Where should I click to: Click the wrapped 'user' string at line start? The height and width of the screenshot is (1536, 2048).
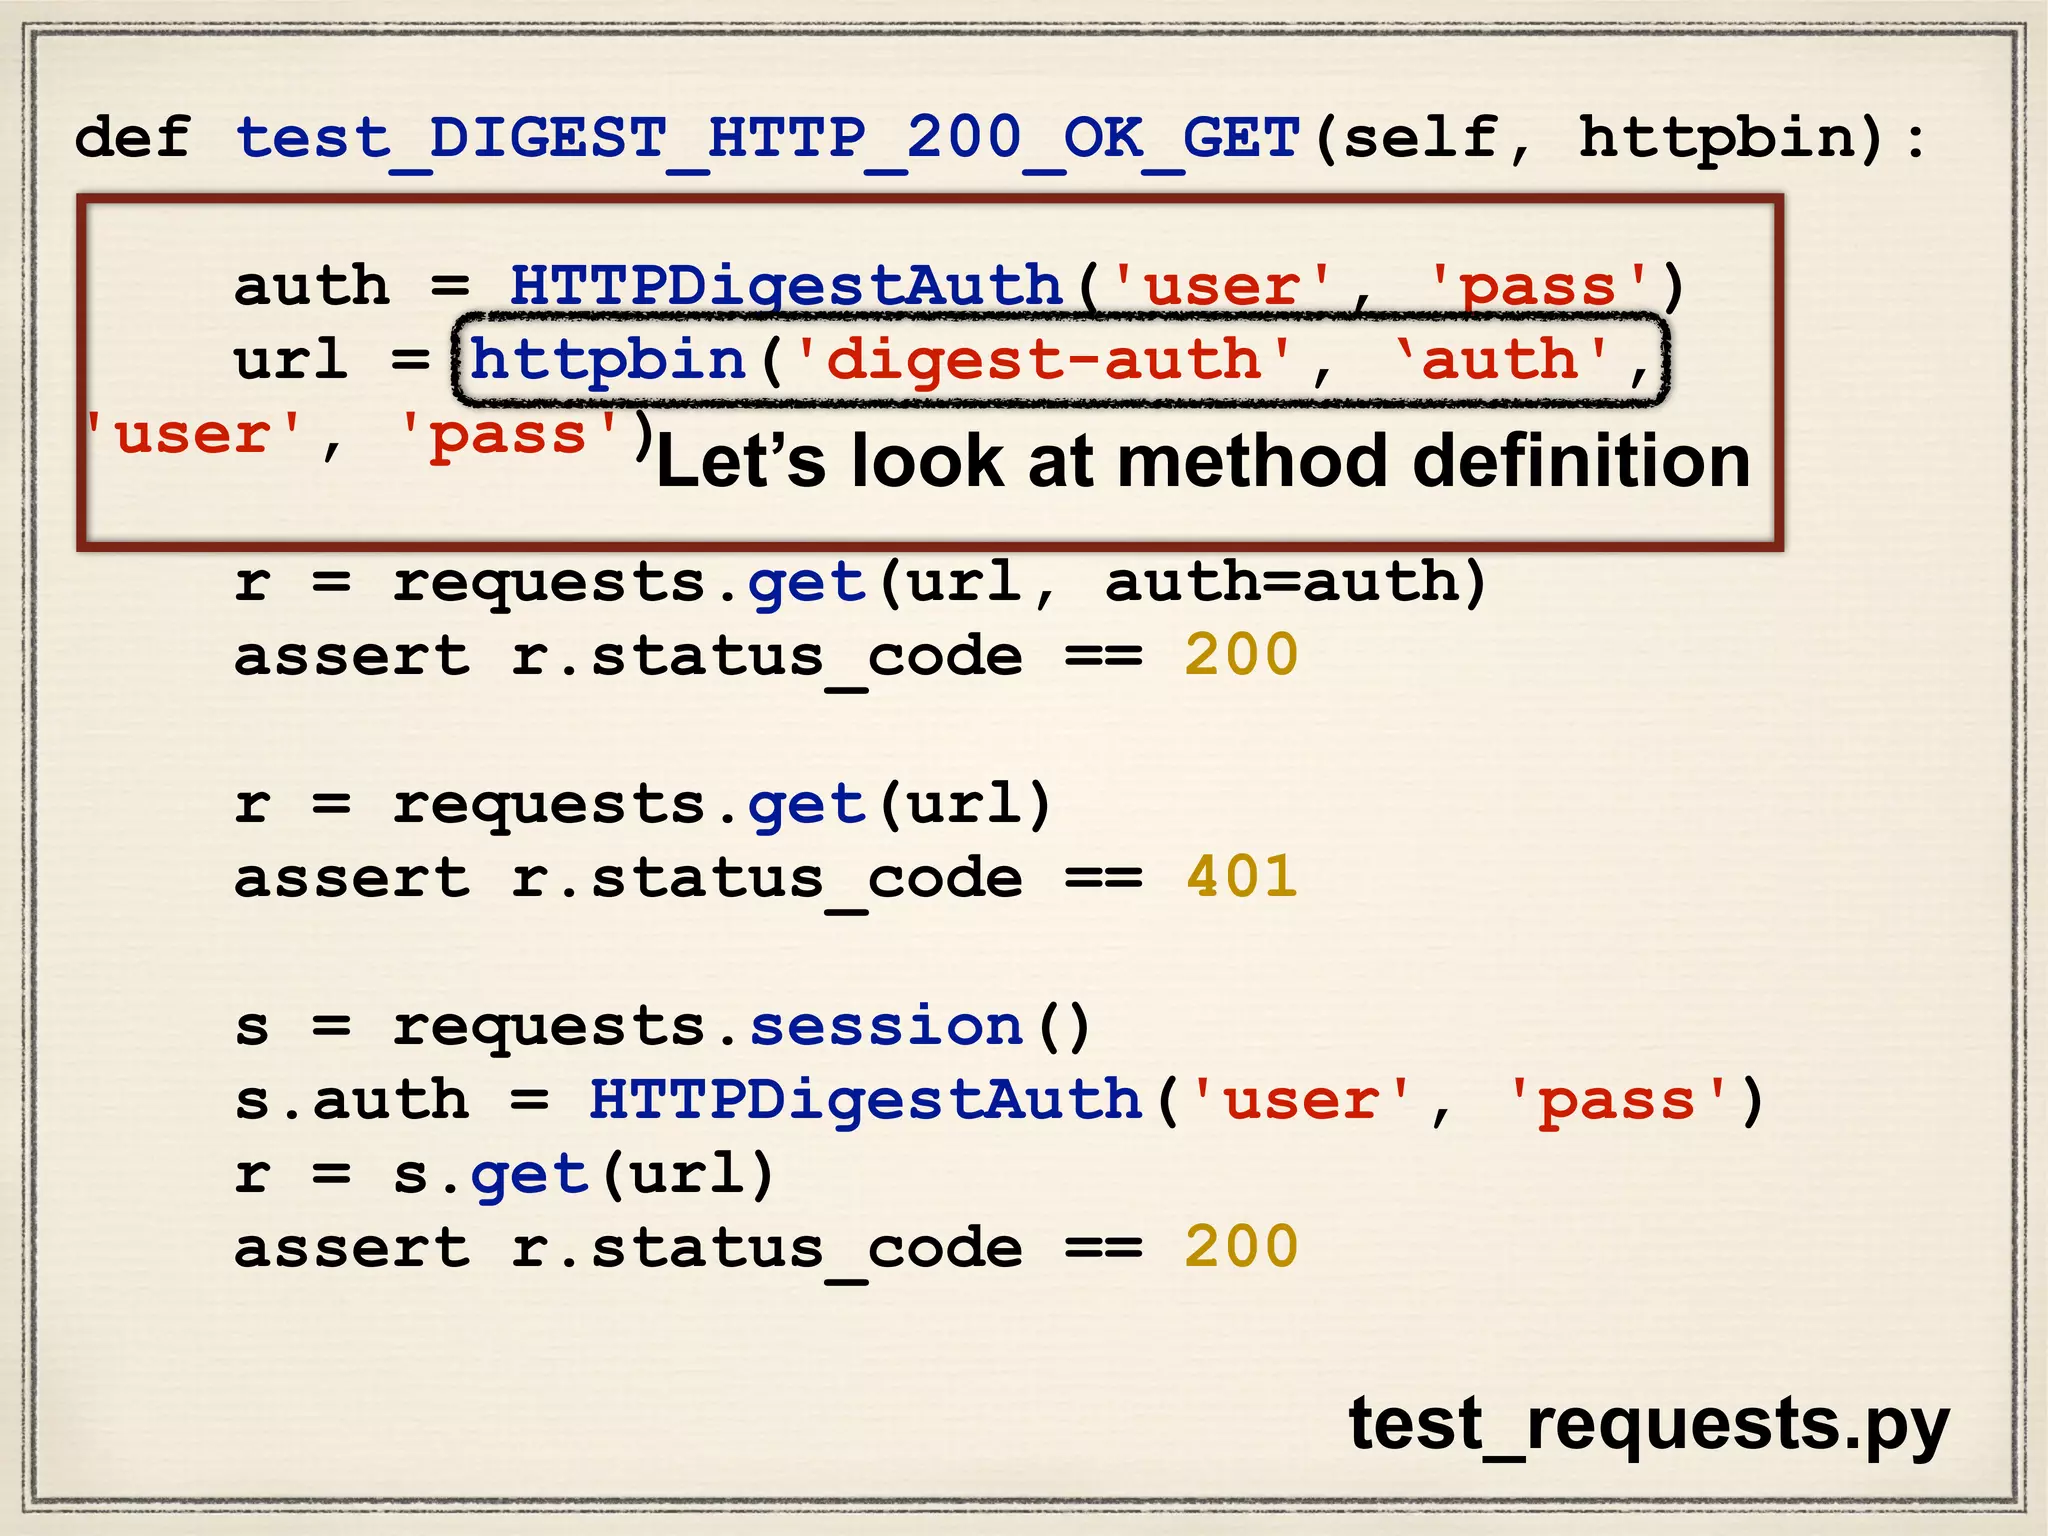click(193, 435)
